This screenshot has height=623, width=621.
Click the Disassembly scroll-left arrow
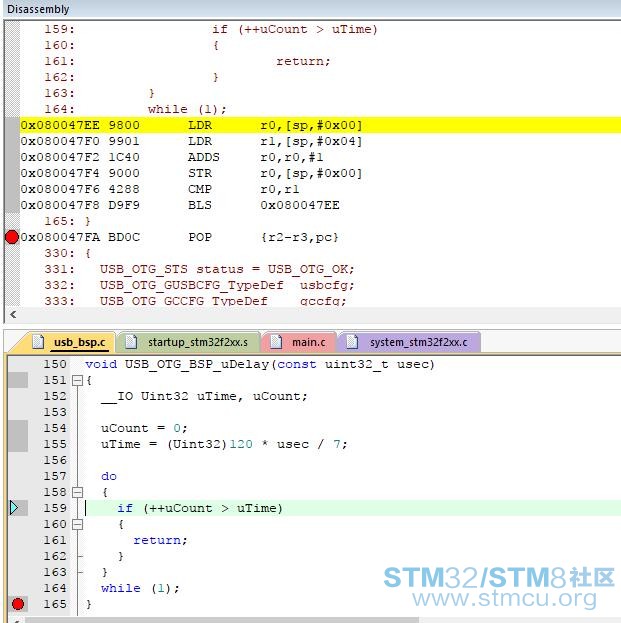13,315
